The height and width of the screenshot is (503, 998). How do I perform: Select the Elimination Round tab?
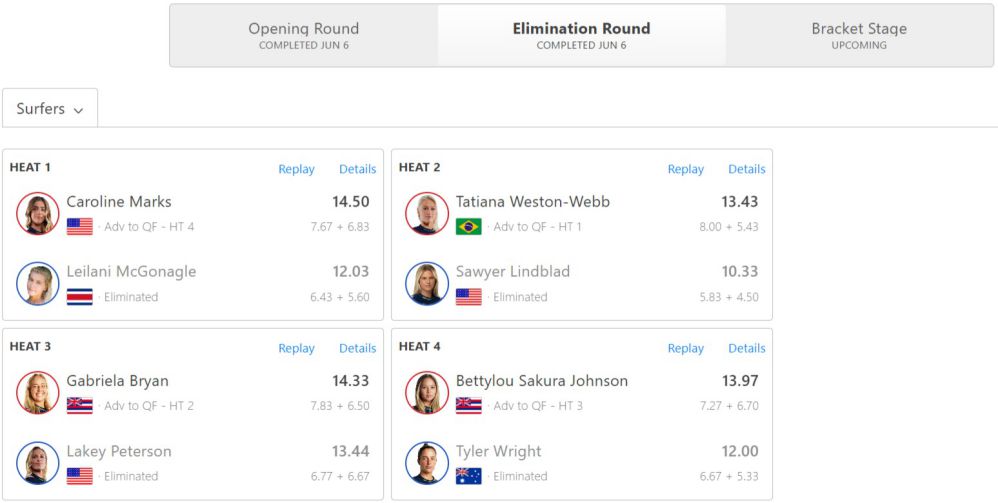point(582,36)
